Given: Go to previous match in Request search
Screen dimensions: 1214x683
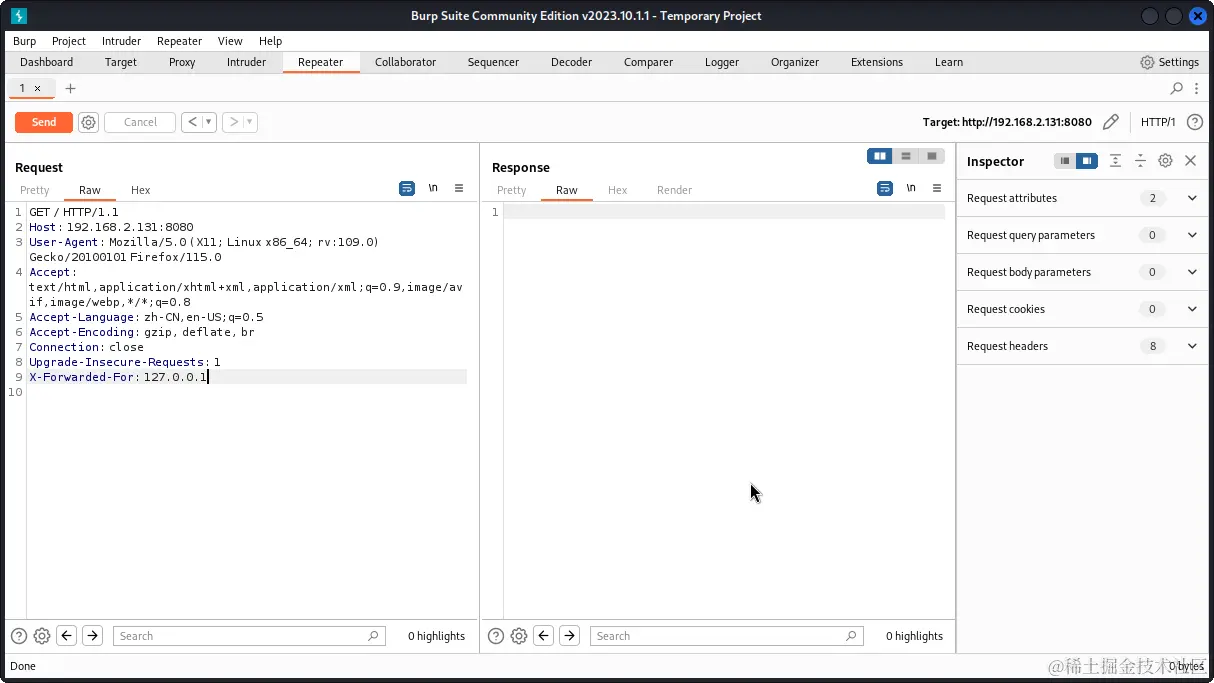Looking at the screenshot, I should click(67, 635).
